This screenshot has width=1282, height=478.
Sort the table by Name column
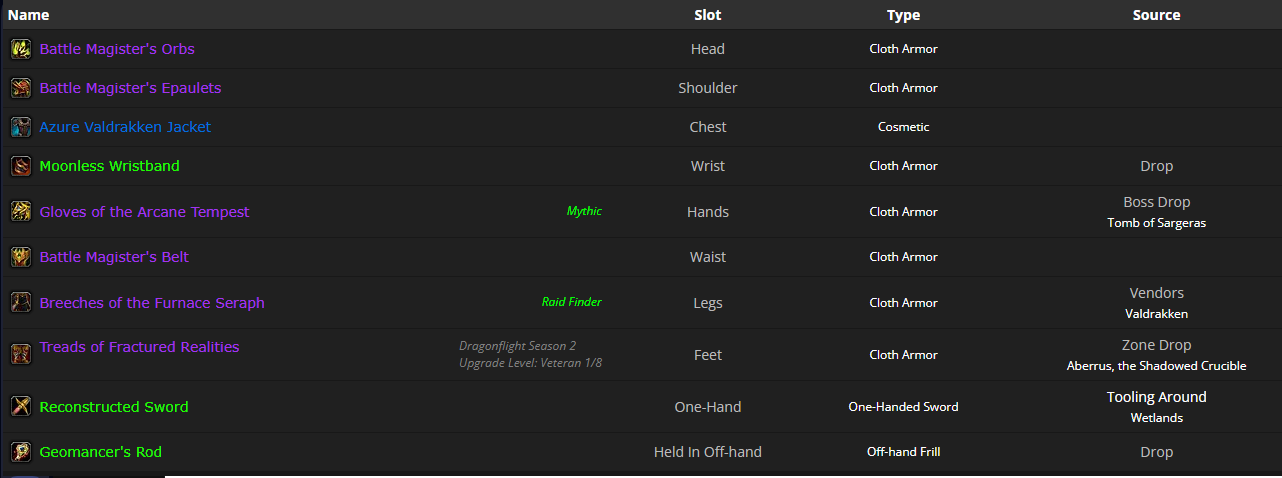[x=28, y=15]
